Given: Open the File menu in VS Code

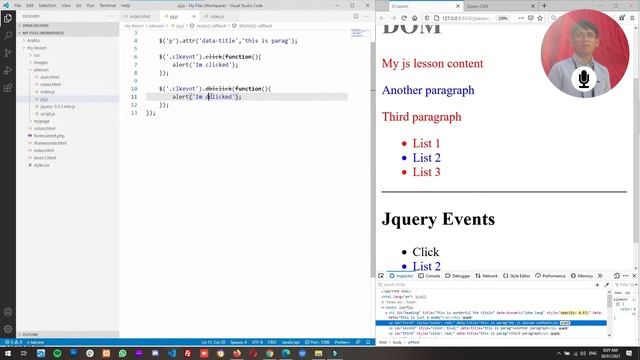Looking at the screenshot, I should (x=18, y=5).
